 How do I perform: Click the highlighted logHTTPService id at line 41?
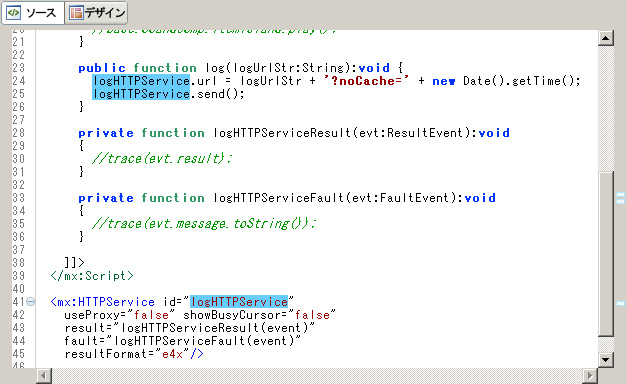[239, 302]
